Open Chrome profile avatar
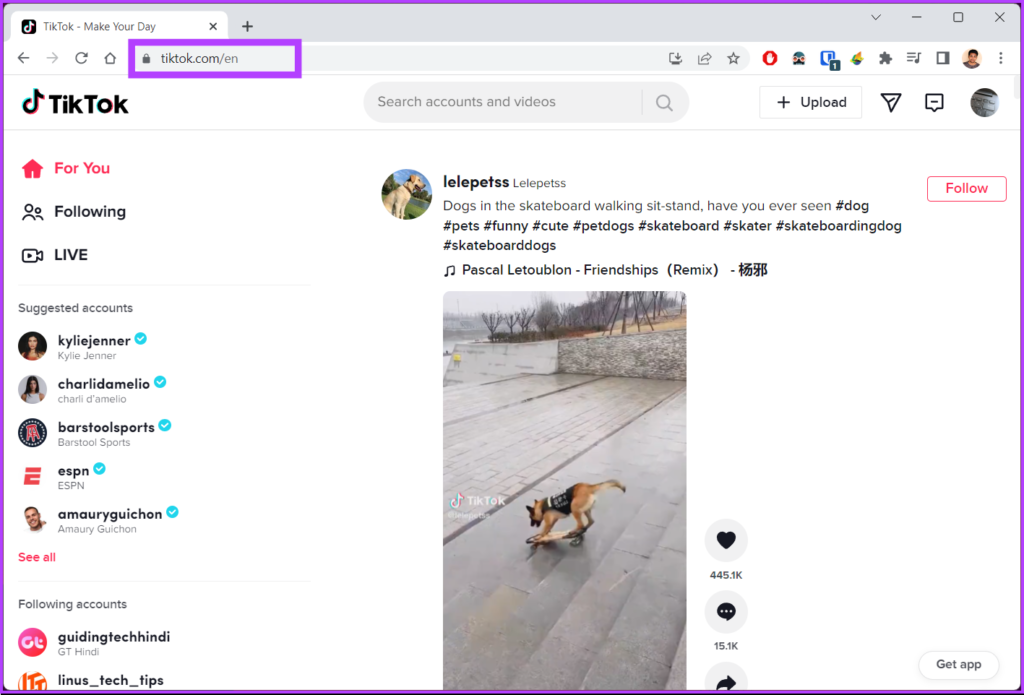Screen dimensions: 1024x695 (x=972, y=58)
